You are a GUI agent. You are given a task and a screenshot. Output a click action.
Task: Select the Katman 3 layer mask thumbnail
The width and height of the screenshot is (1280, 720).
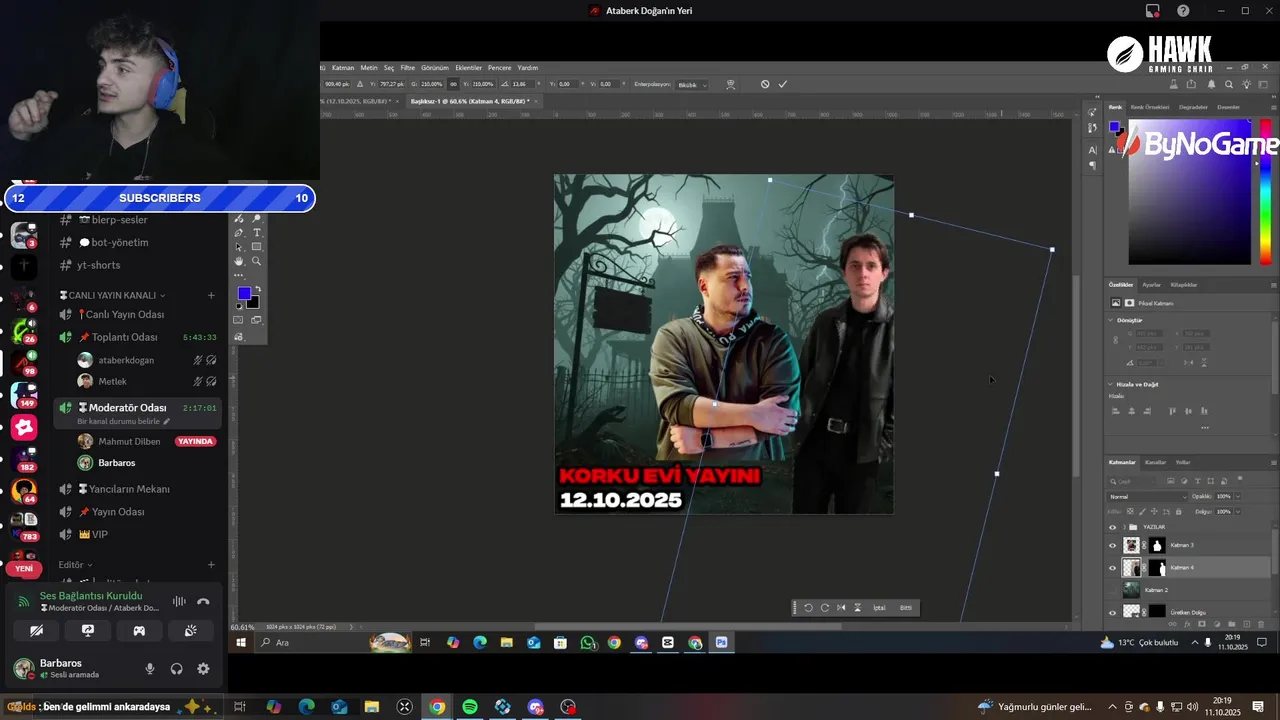(x=1157, y=545)
